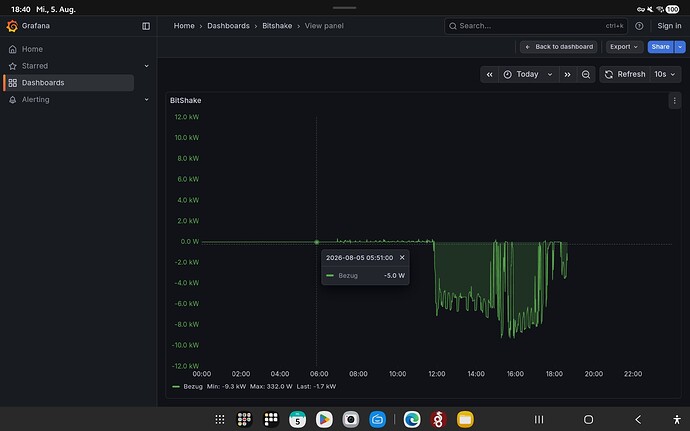Open Alerting in the sidebar

[x=36, y=99]
